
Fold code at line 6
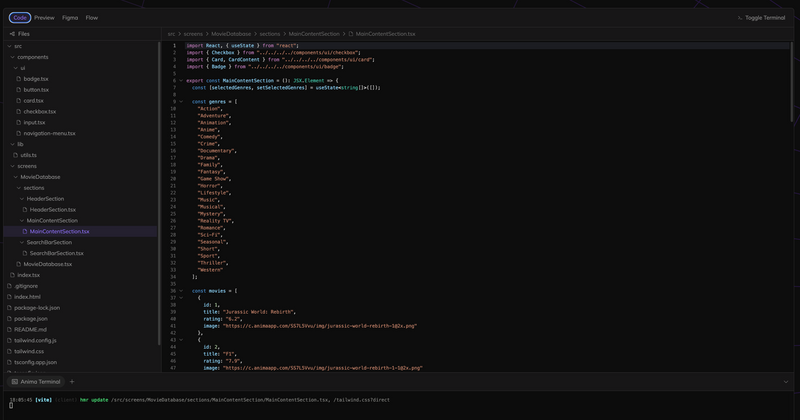click(x=181, y=81)
